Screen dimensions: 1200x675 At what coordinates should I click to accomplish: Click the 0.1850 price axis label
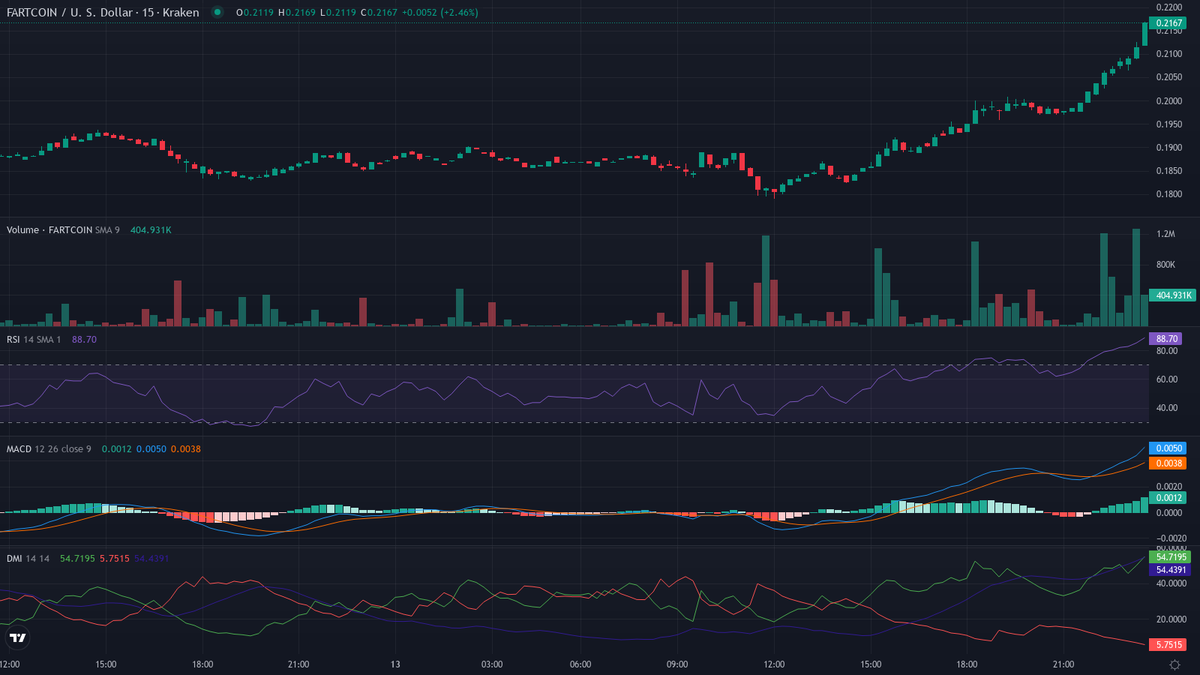click(x=1169, y=171)
